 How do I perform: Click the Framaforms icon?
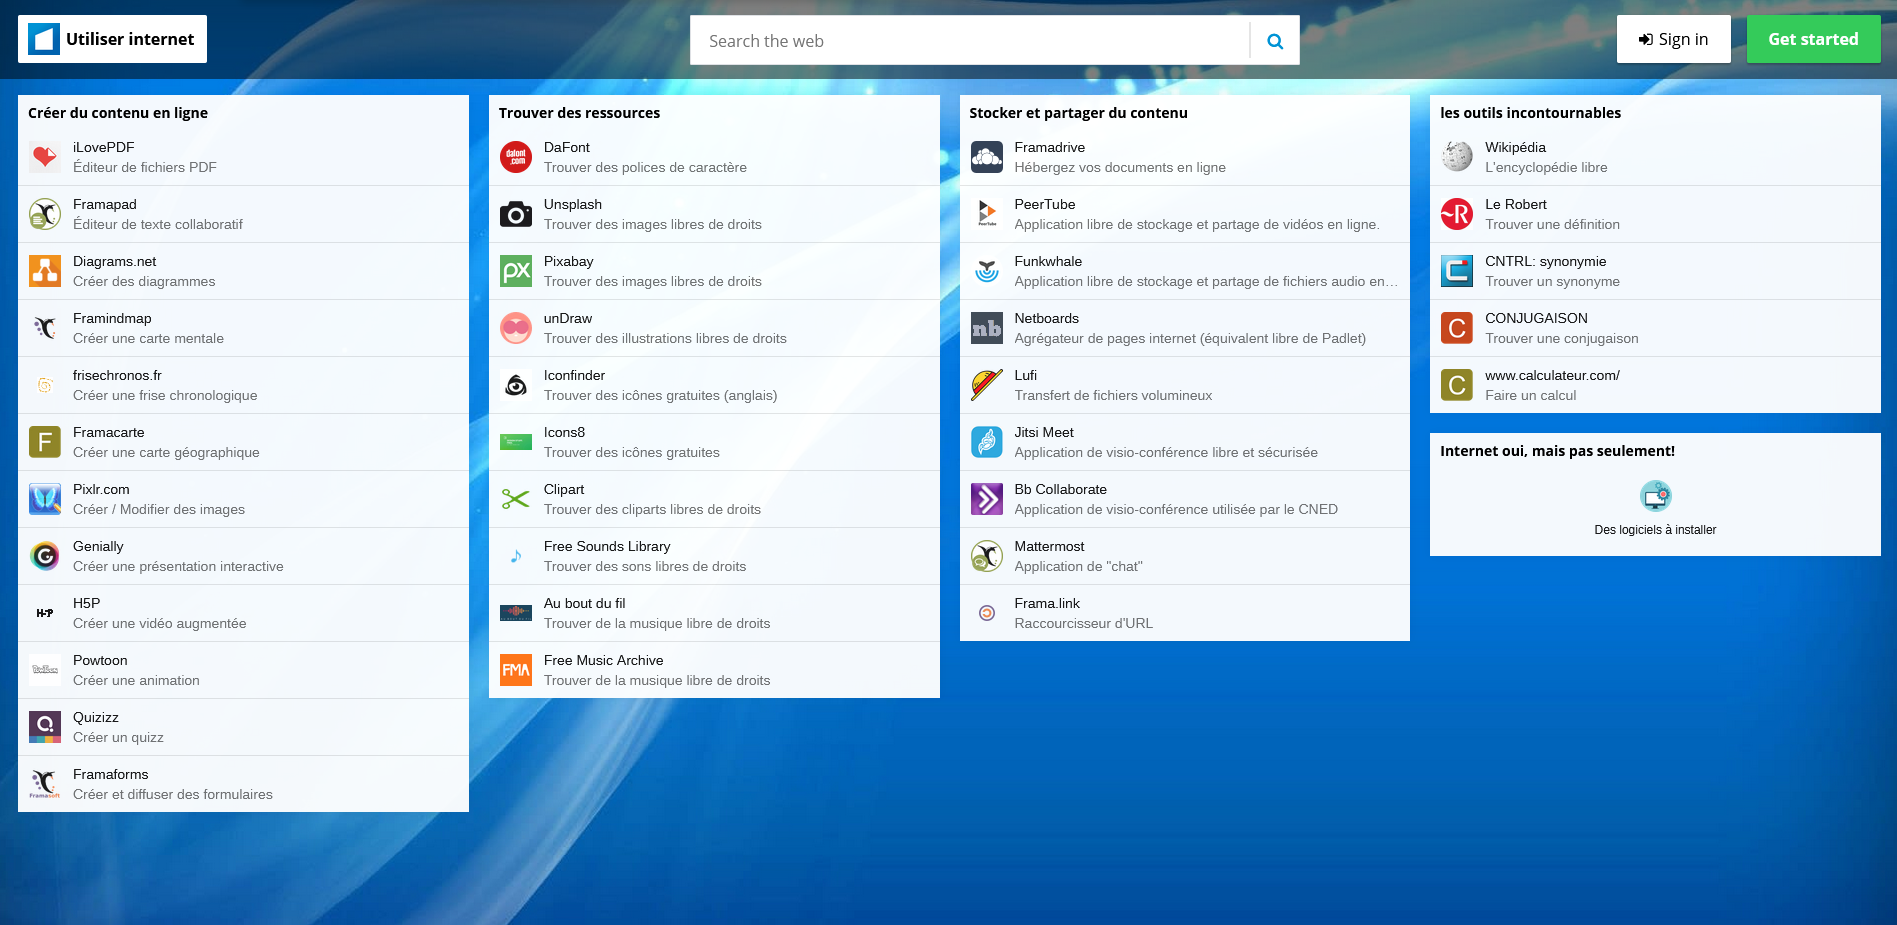click(45, 784)
